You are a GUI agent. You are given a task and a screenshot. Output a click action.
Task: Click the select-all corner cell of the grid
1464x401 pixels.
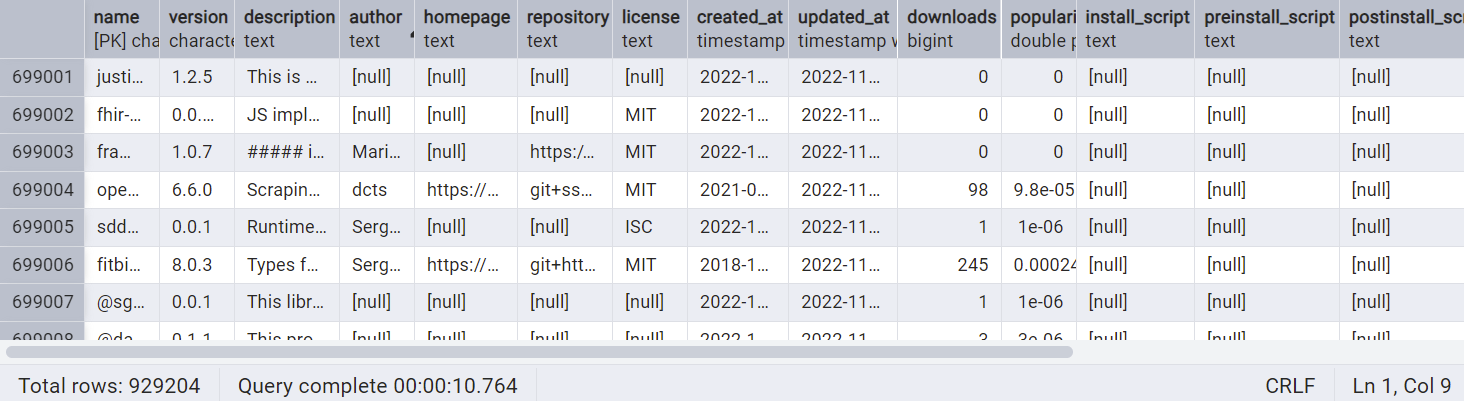(43, 28)
